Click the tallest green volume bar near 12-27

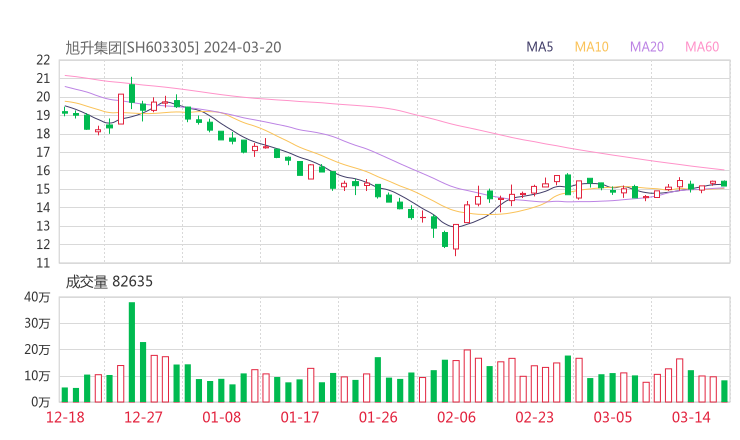[x=132, y=352]
